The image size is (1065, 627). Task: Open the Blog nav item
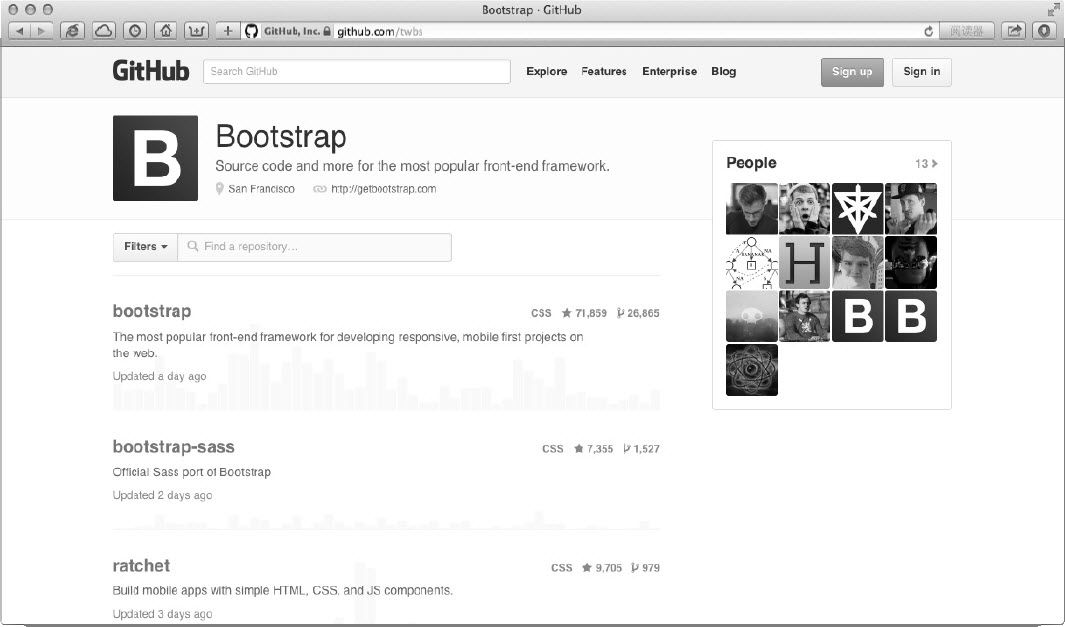click(723, 71)
